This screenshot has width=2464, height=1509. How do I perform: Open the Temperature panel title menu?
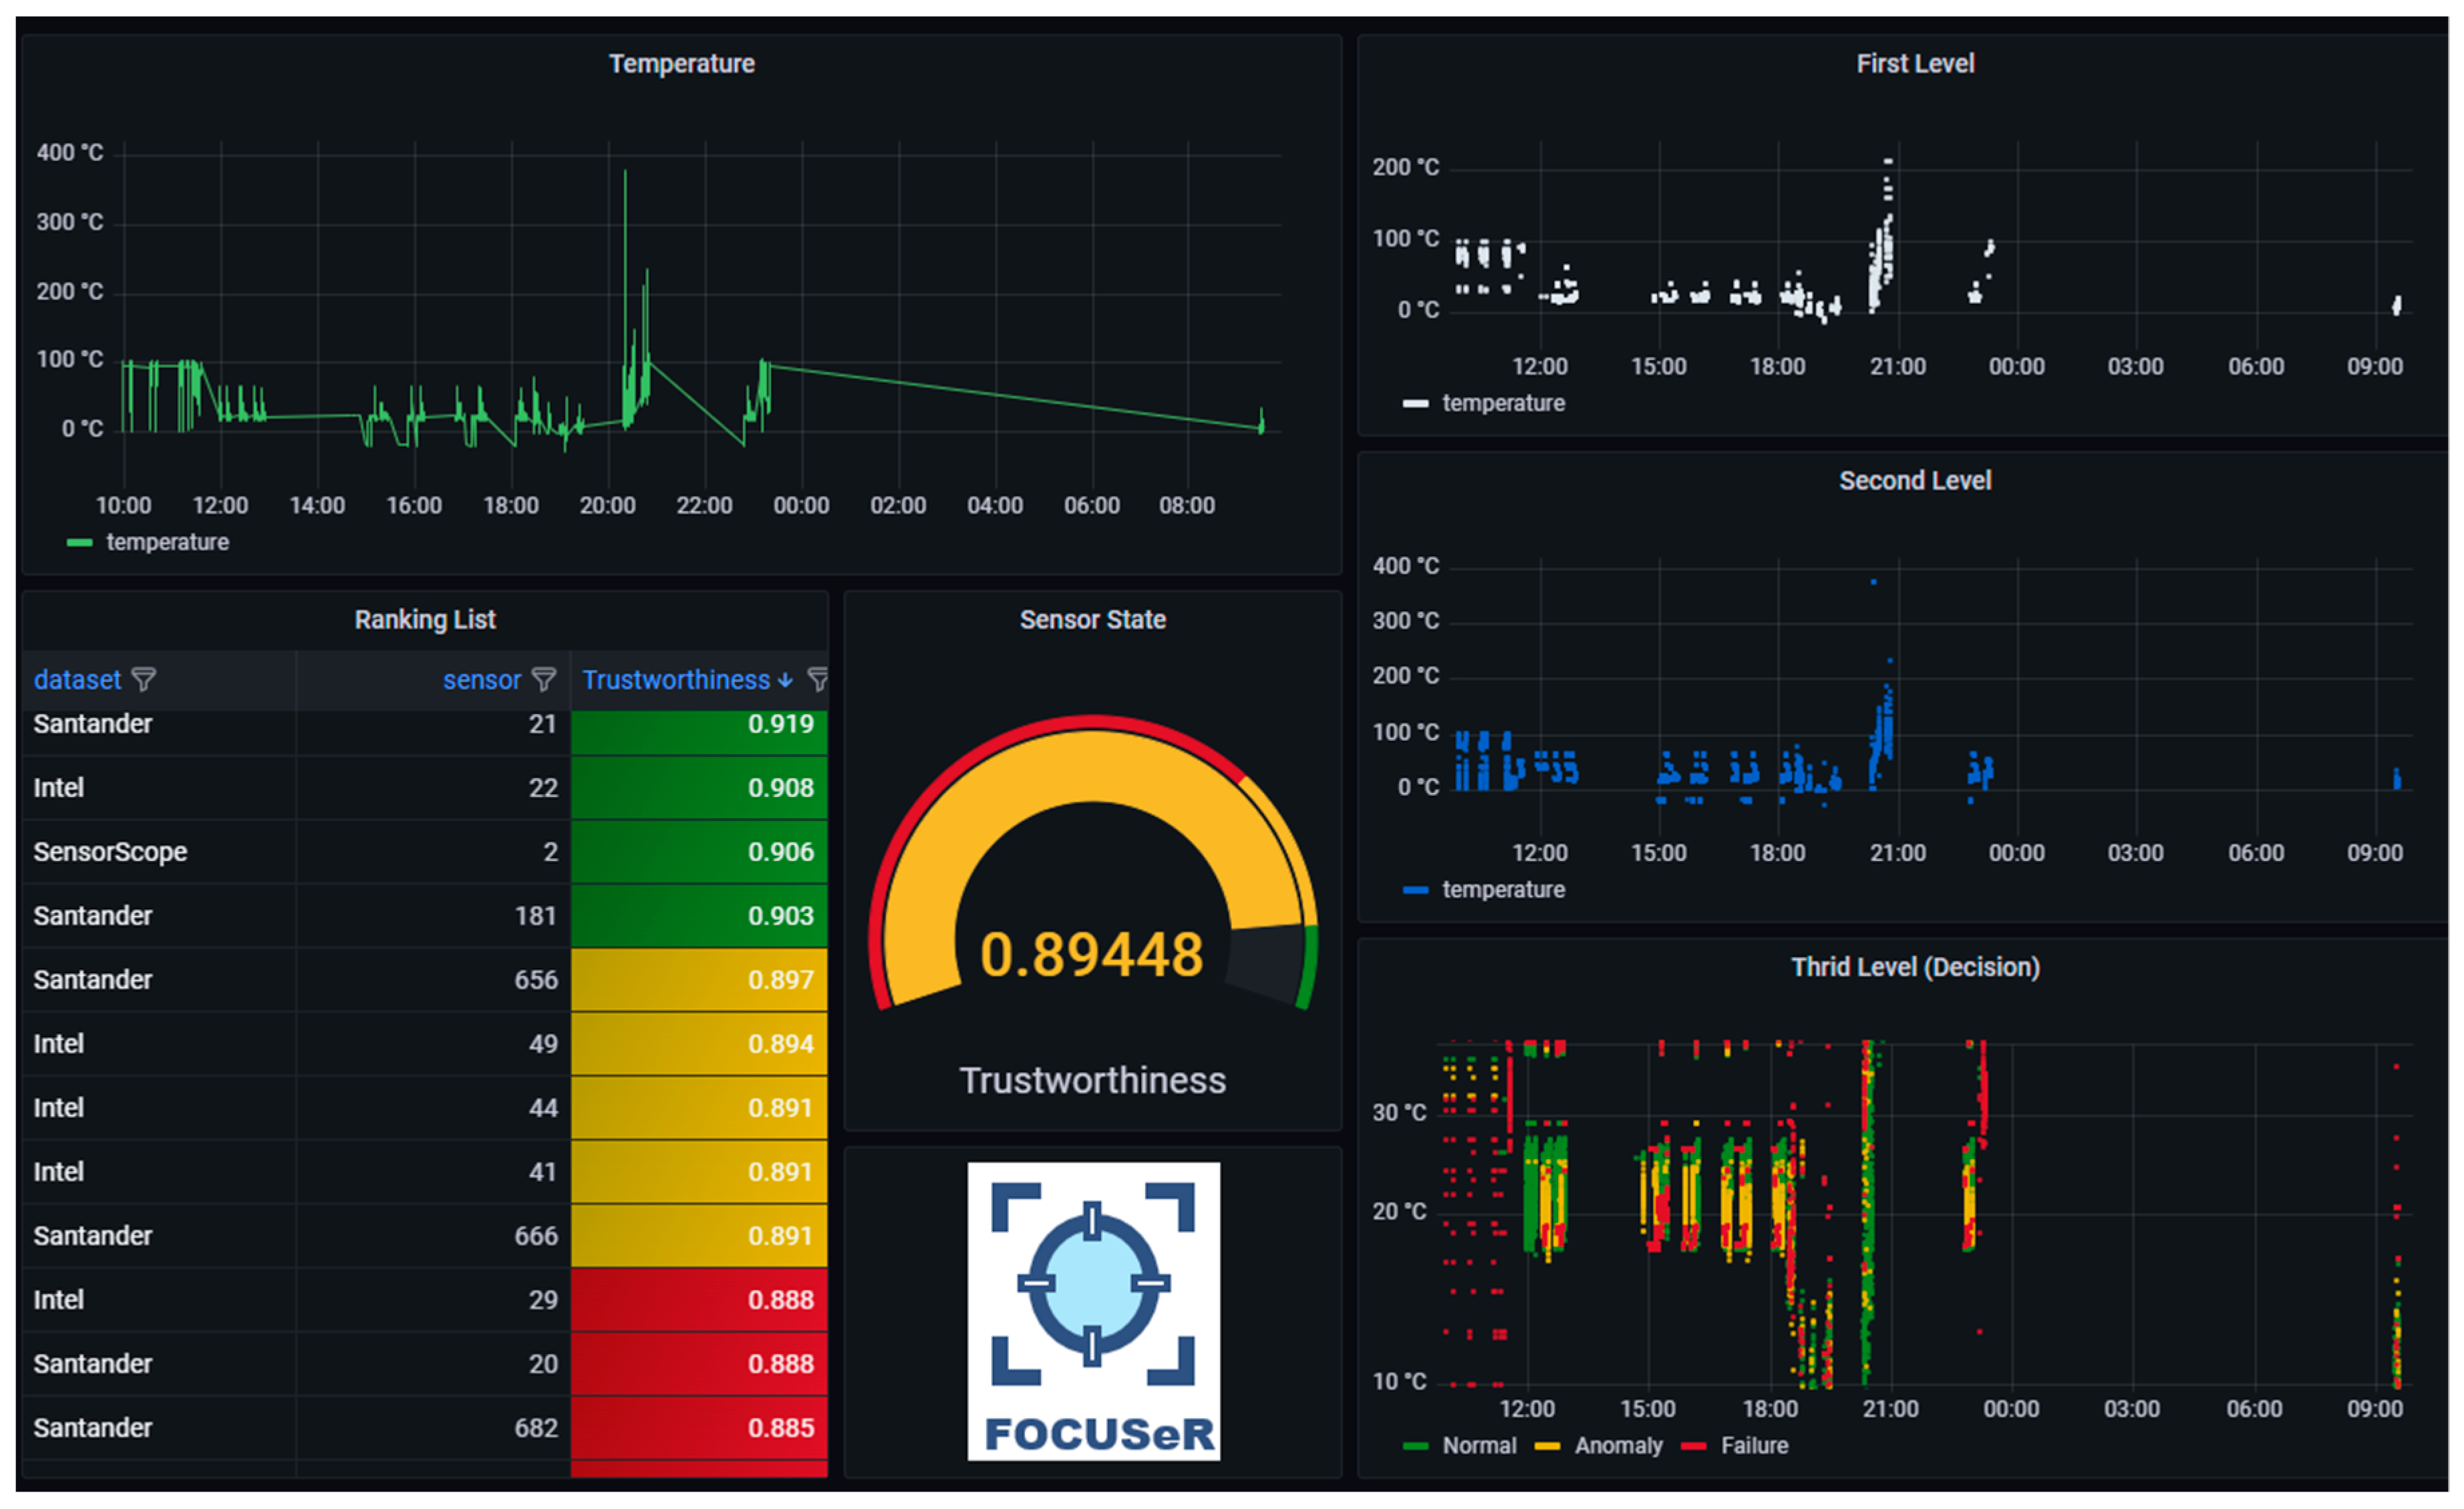[x=682, y=64]
